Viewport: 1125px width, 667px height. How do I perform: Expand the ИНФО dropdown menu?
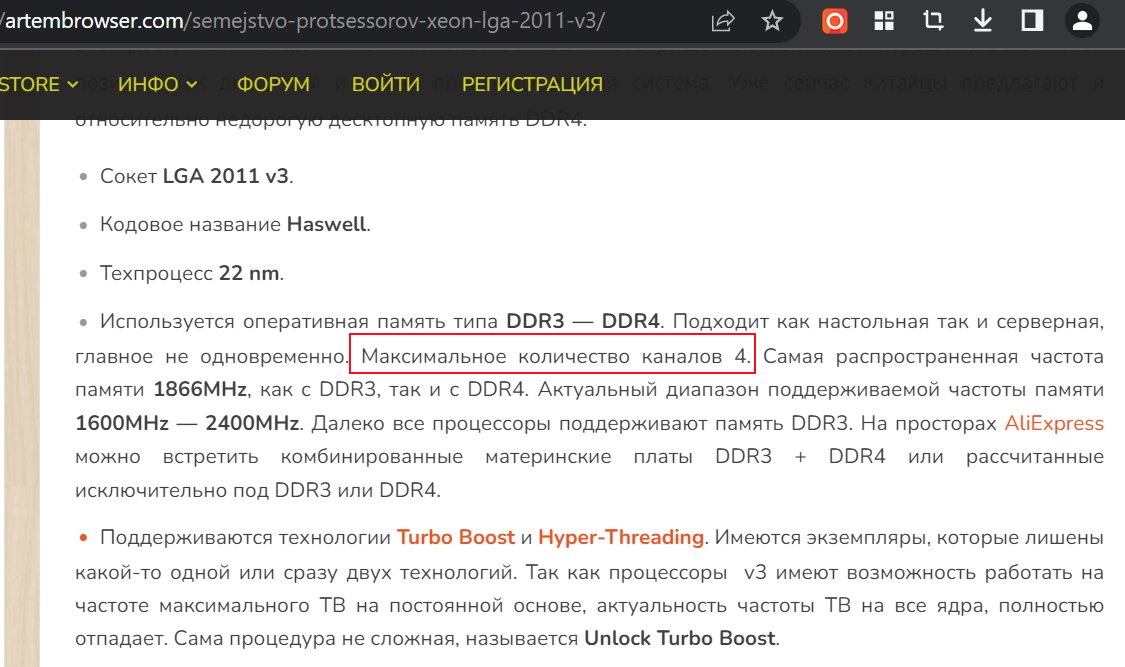tap(157, 84)
